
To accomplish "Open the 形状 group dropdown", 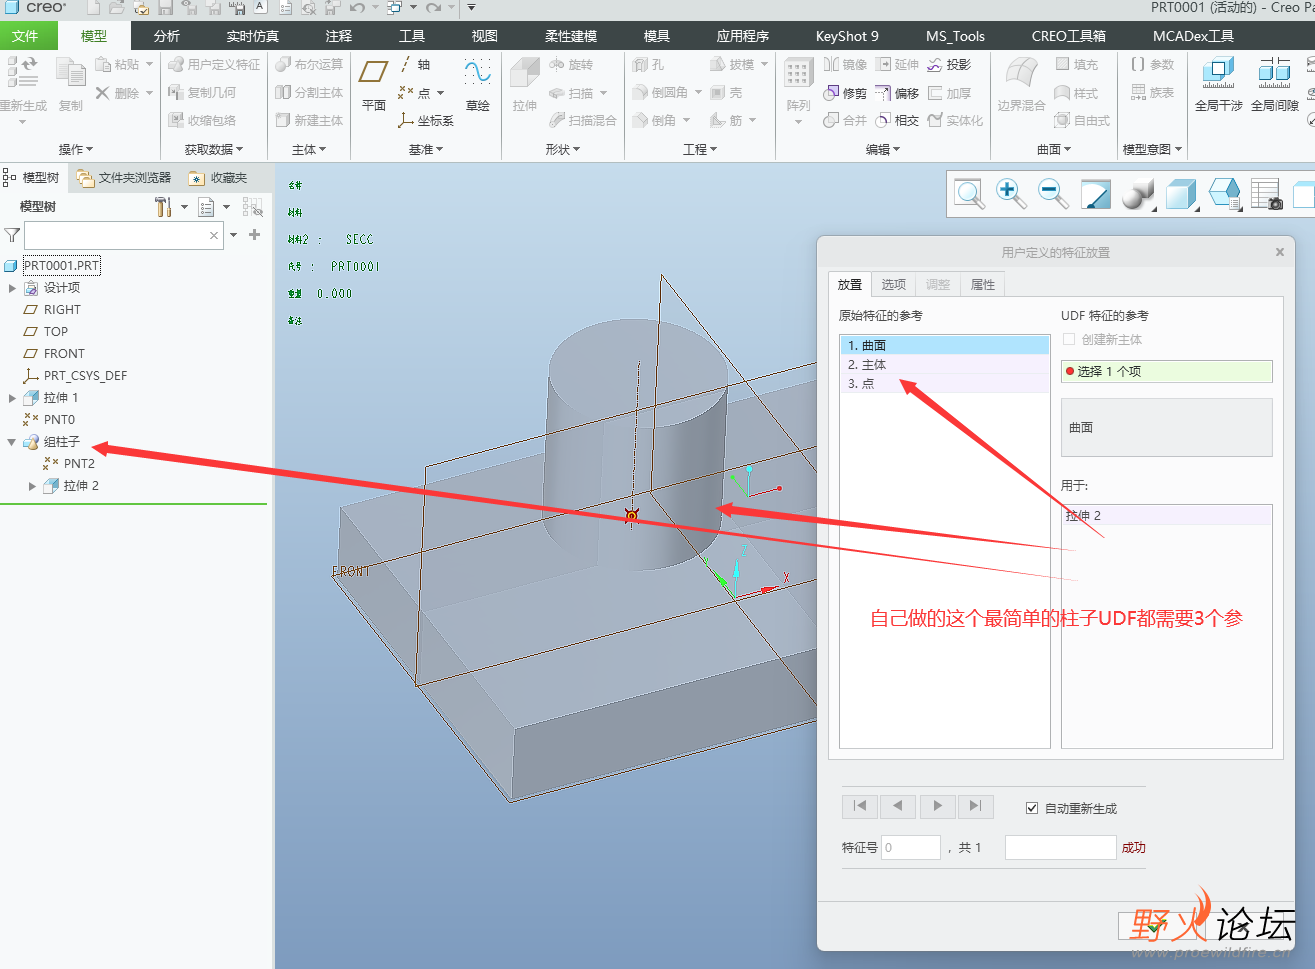I will pyautogui.click(x=563, y=149).
